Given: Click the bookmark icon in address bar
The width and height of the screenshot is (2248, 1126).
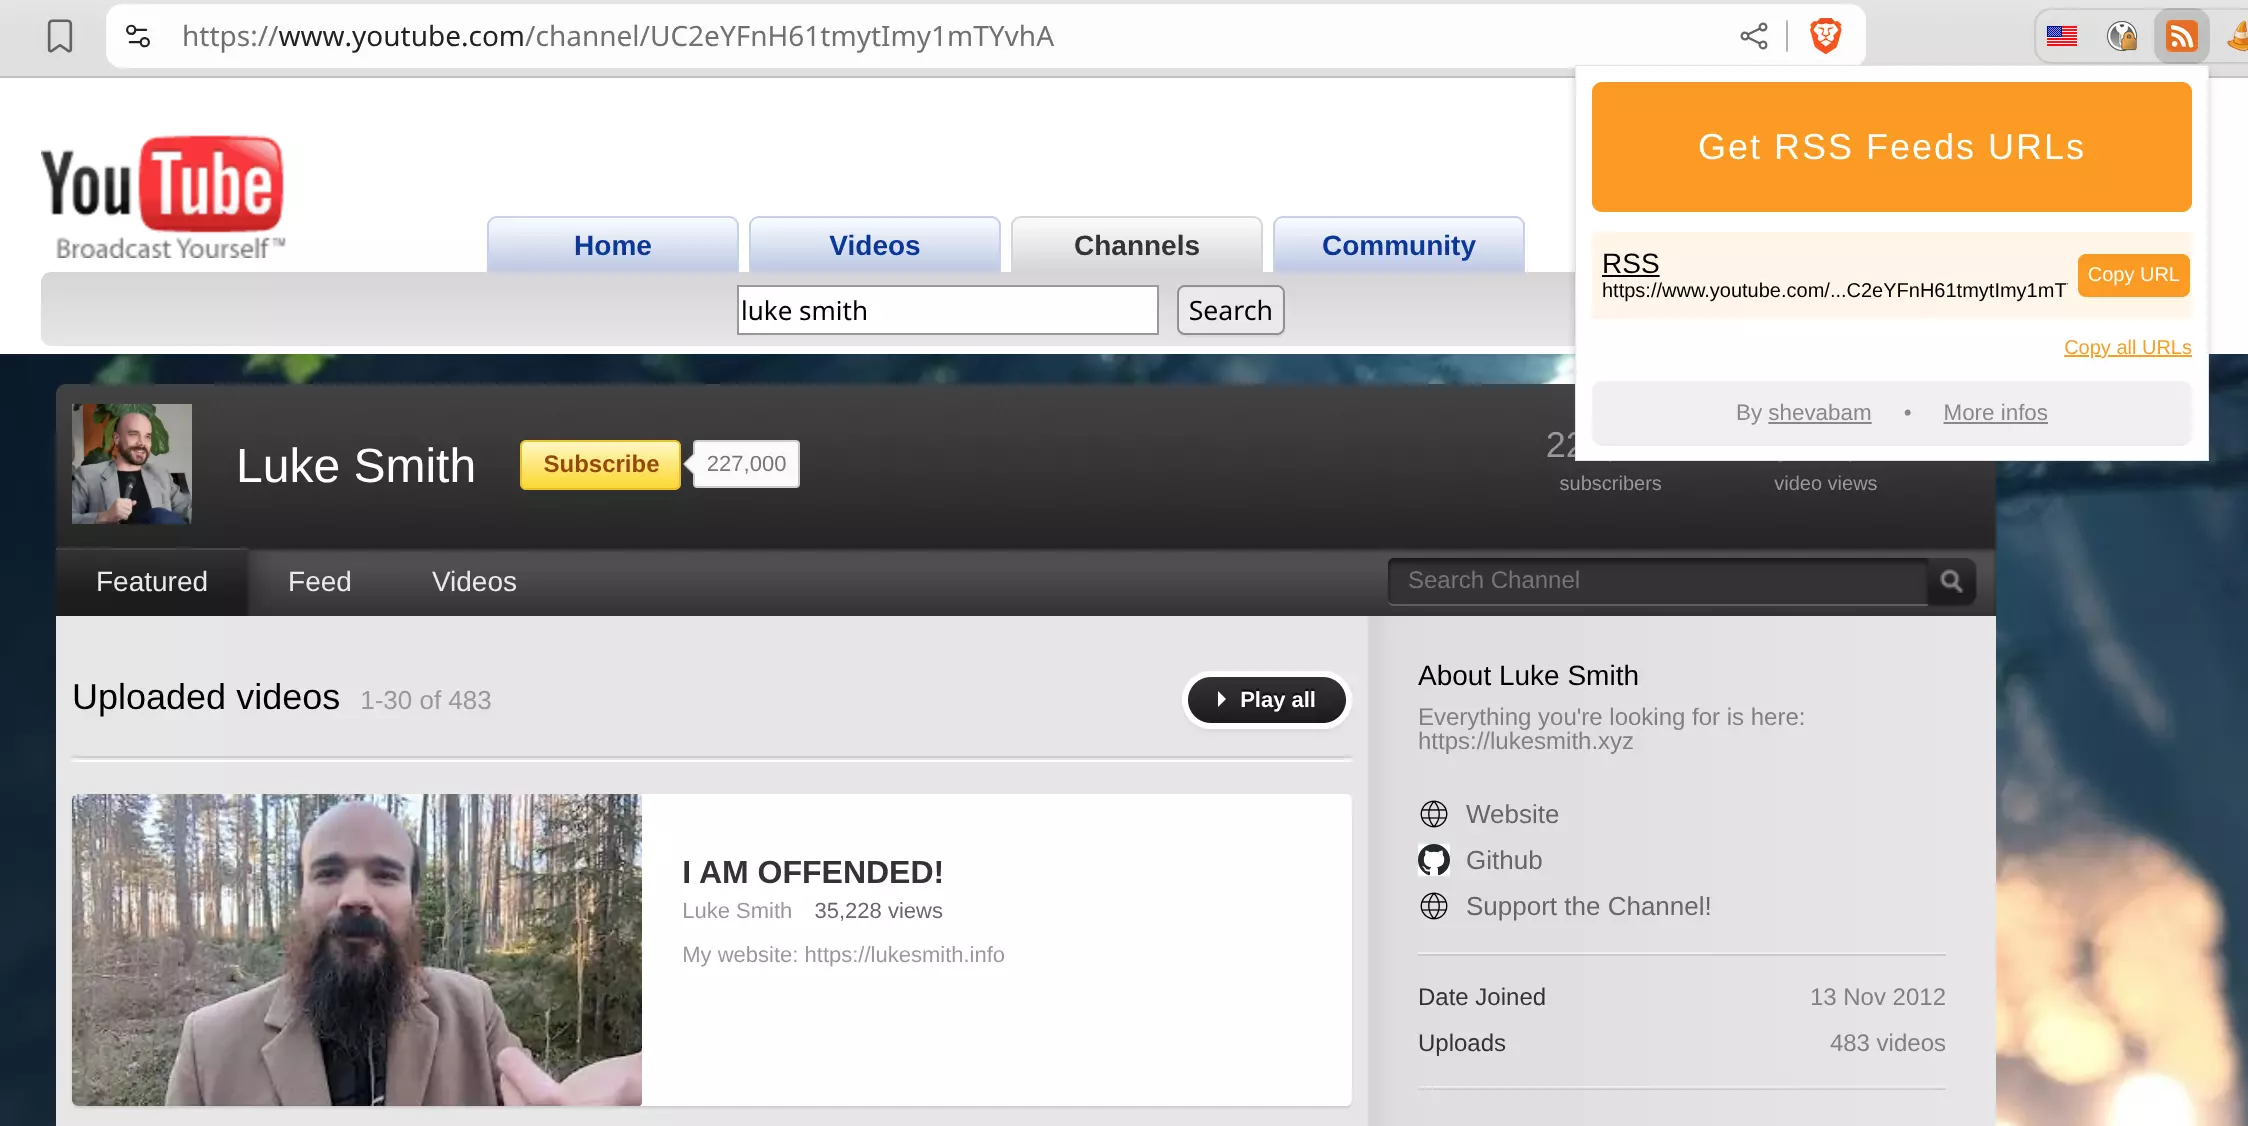Looking at the screenshot, I should 60,37.
